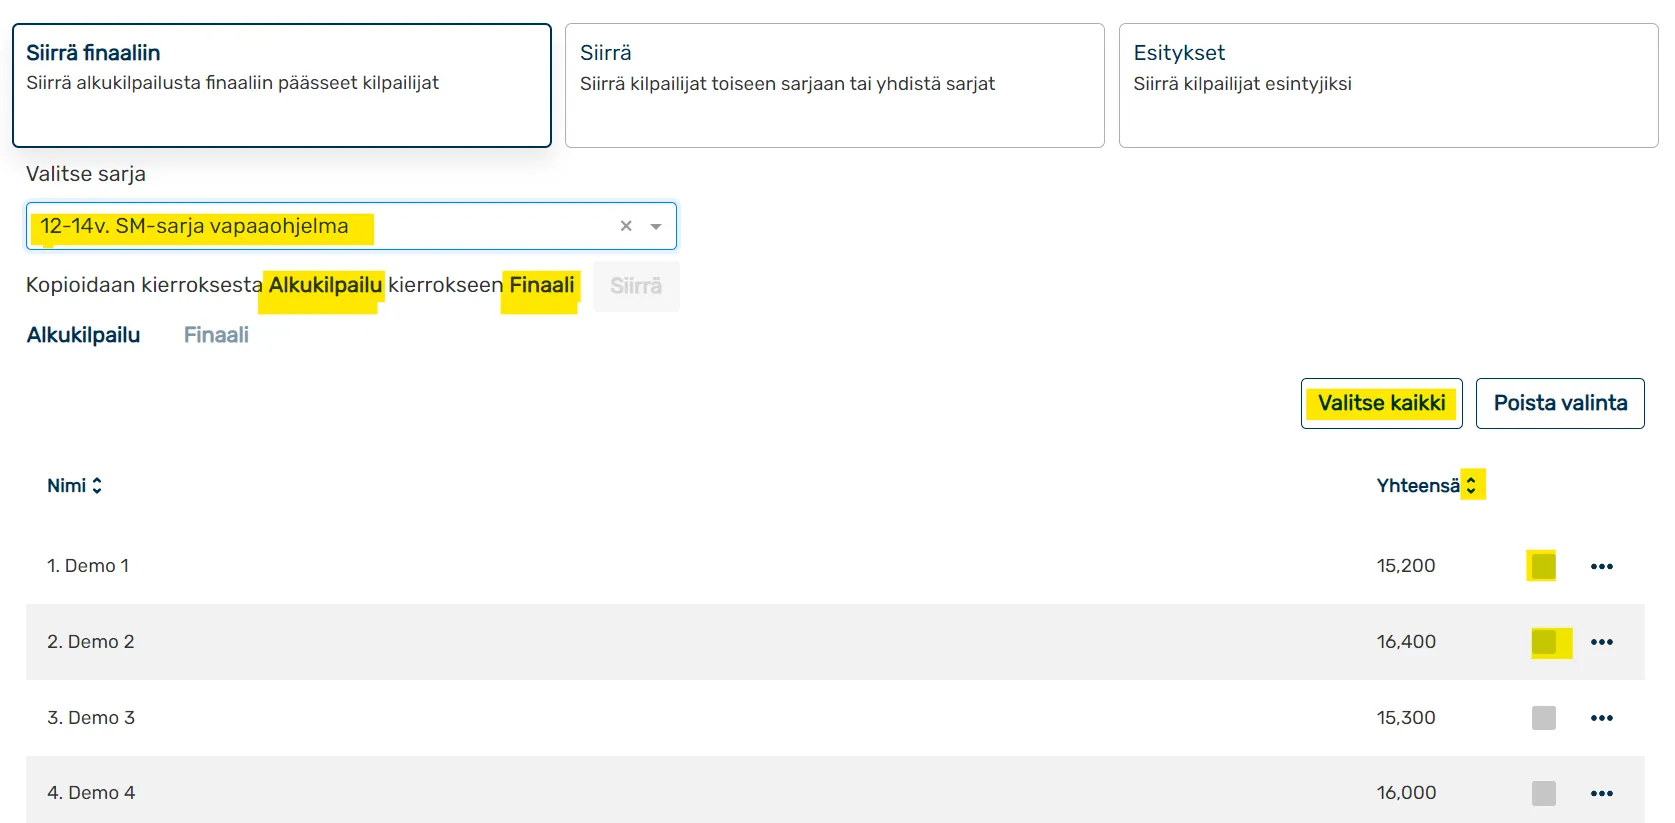Image resolution: width=1675 pixels, height=823 pixels.
Task: Select the row name 4. Demo 4
Action: [x=91, y=793]
